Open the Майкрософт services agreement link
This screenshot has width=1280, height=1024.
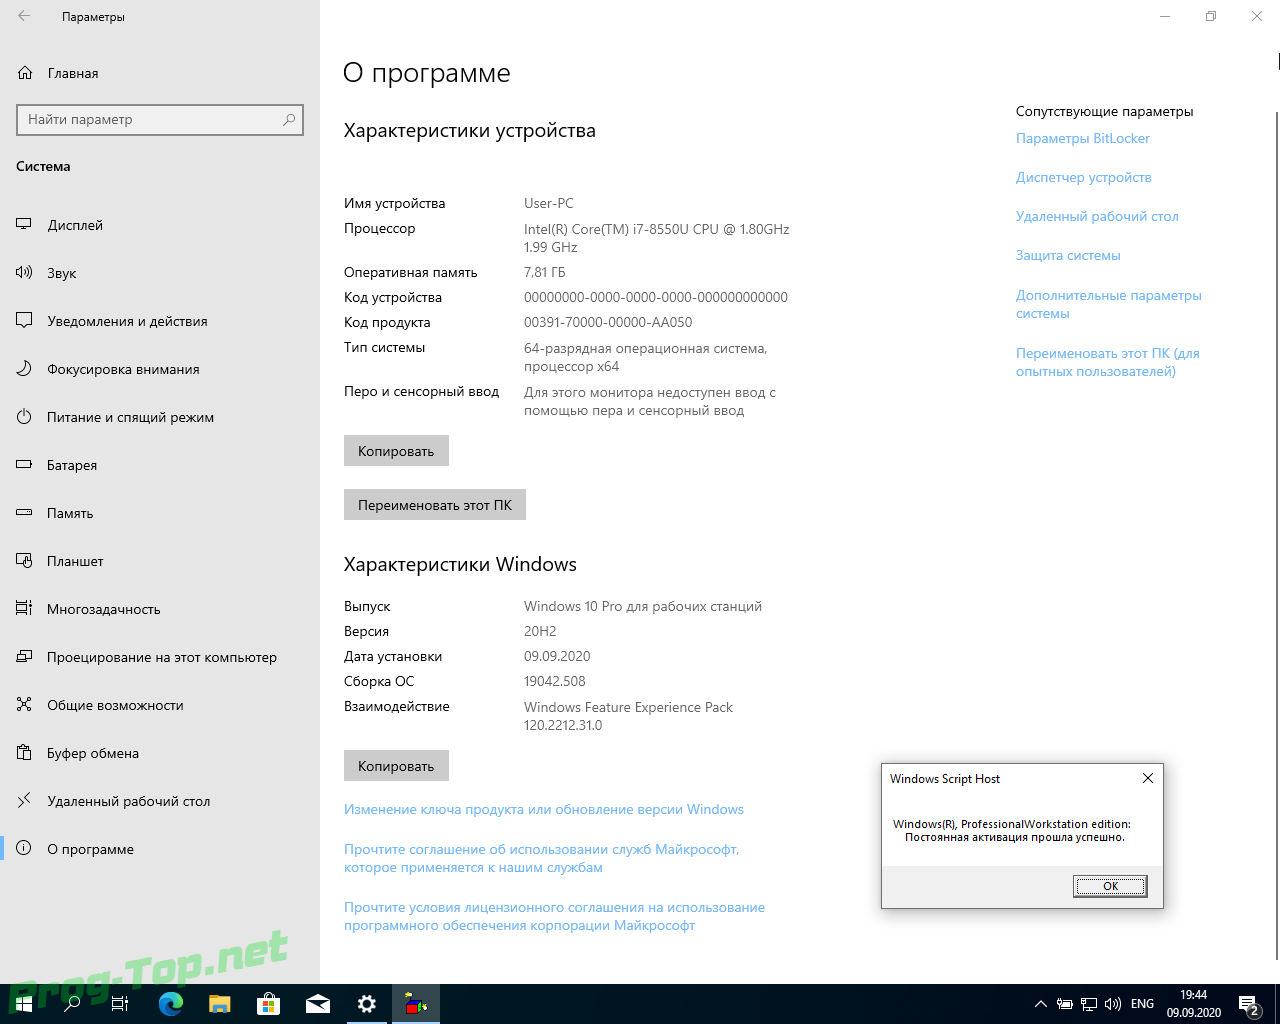pos(542,858)
